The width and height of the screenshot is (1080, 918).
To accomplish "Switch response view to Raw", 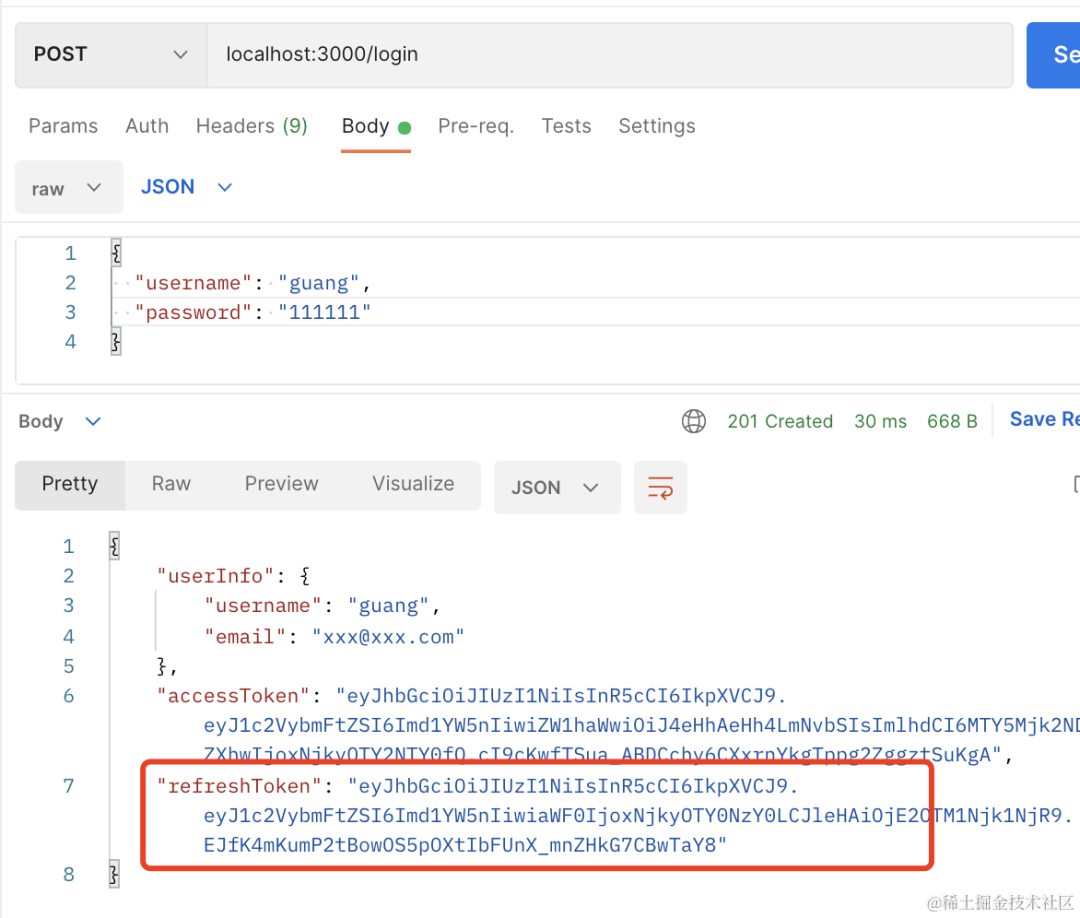I will click(171, 484).
